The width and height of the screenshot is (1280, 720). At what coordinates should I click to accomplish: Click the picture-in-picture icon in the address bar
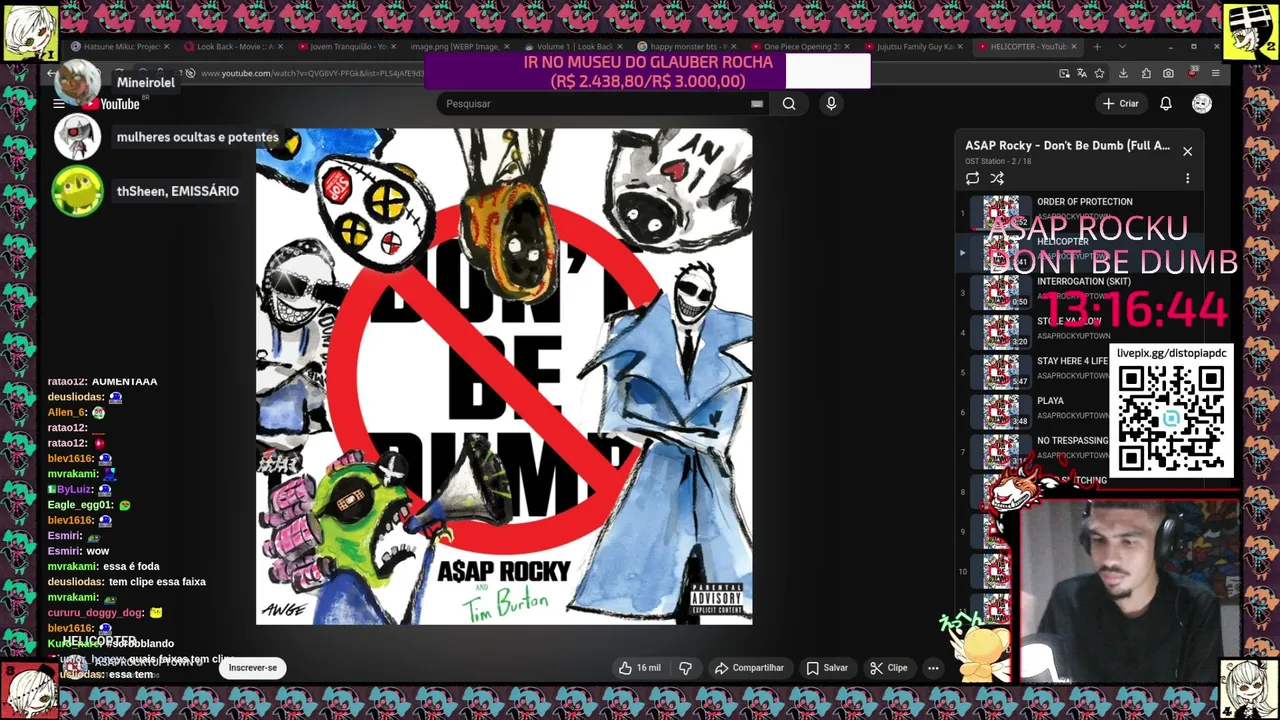click(x=1064, y=73)
